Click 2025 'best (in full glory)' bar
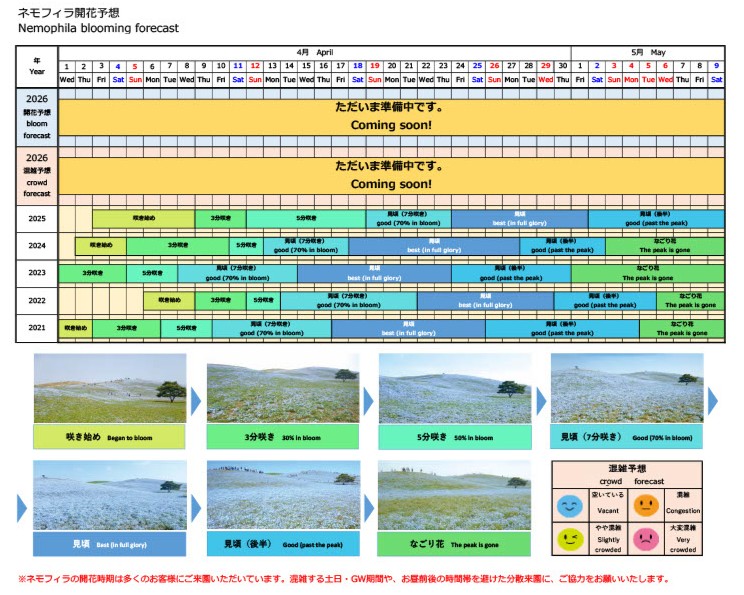 pos(520,219)
